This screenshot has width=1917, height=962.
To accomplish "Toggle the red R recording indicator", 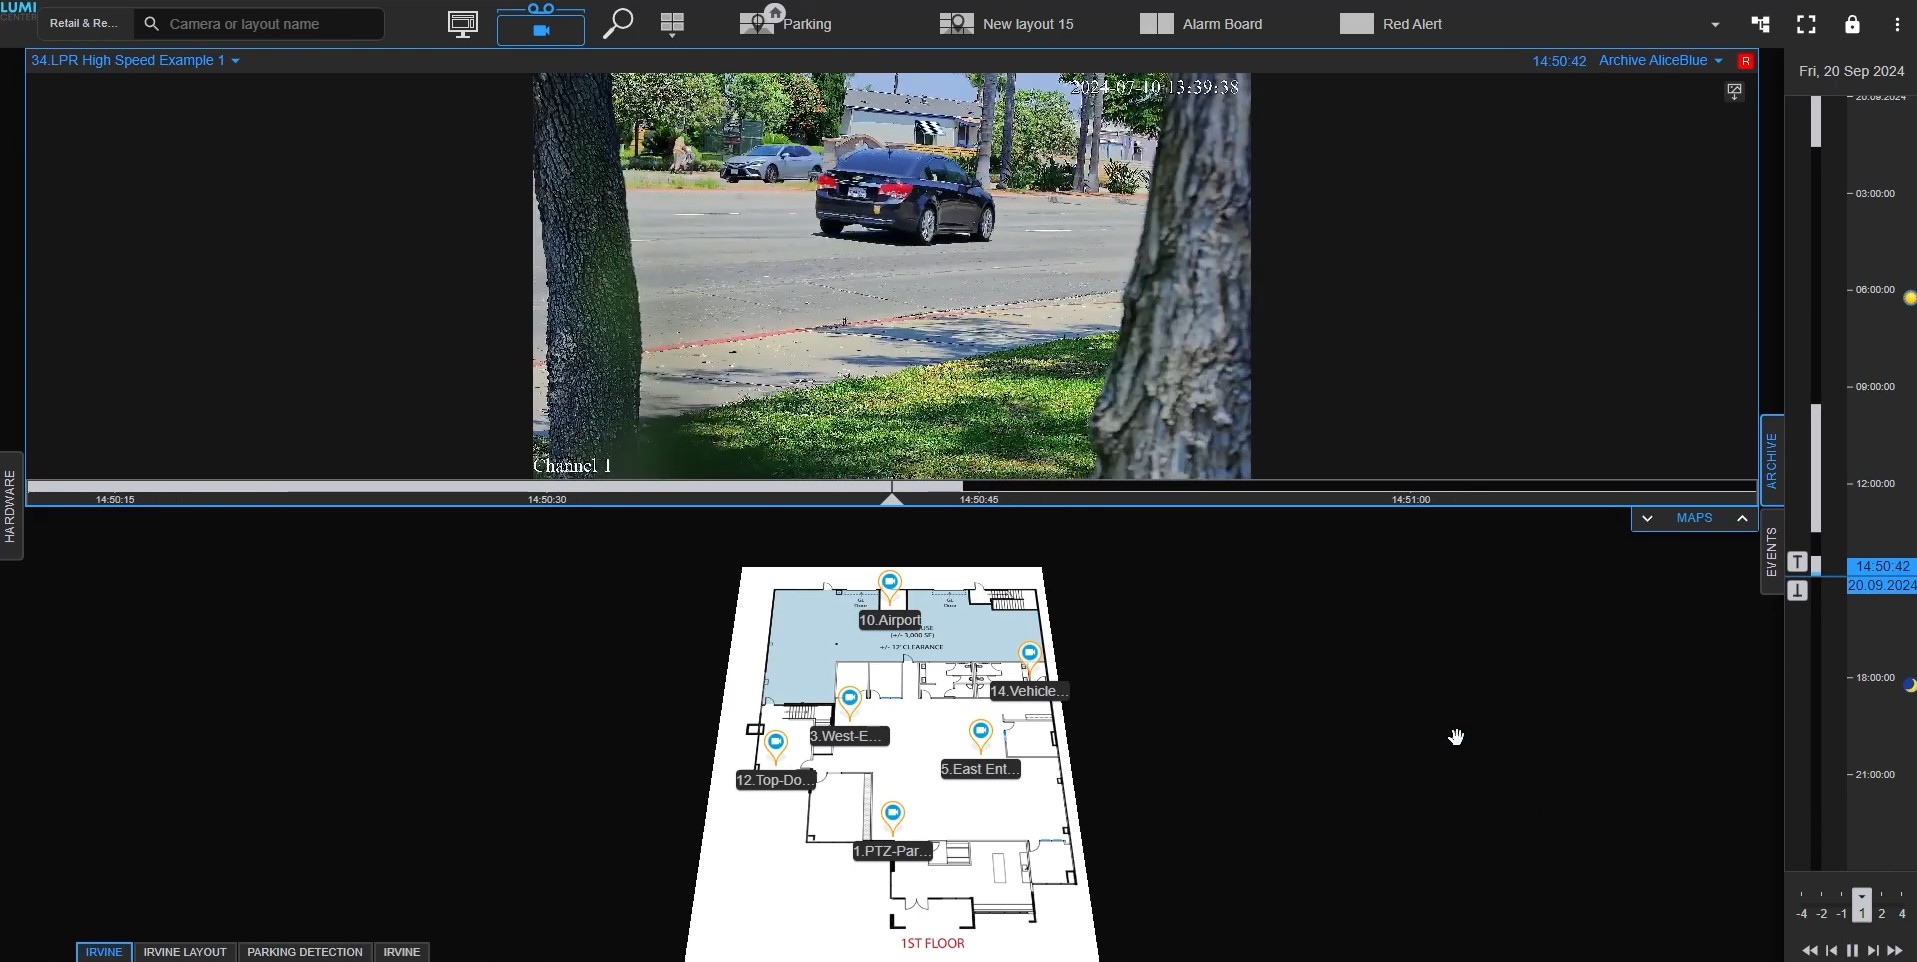I will coord(1745,61).
